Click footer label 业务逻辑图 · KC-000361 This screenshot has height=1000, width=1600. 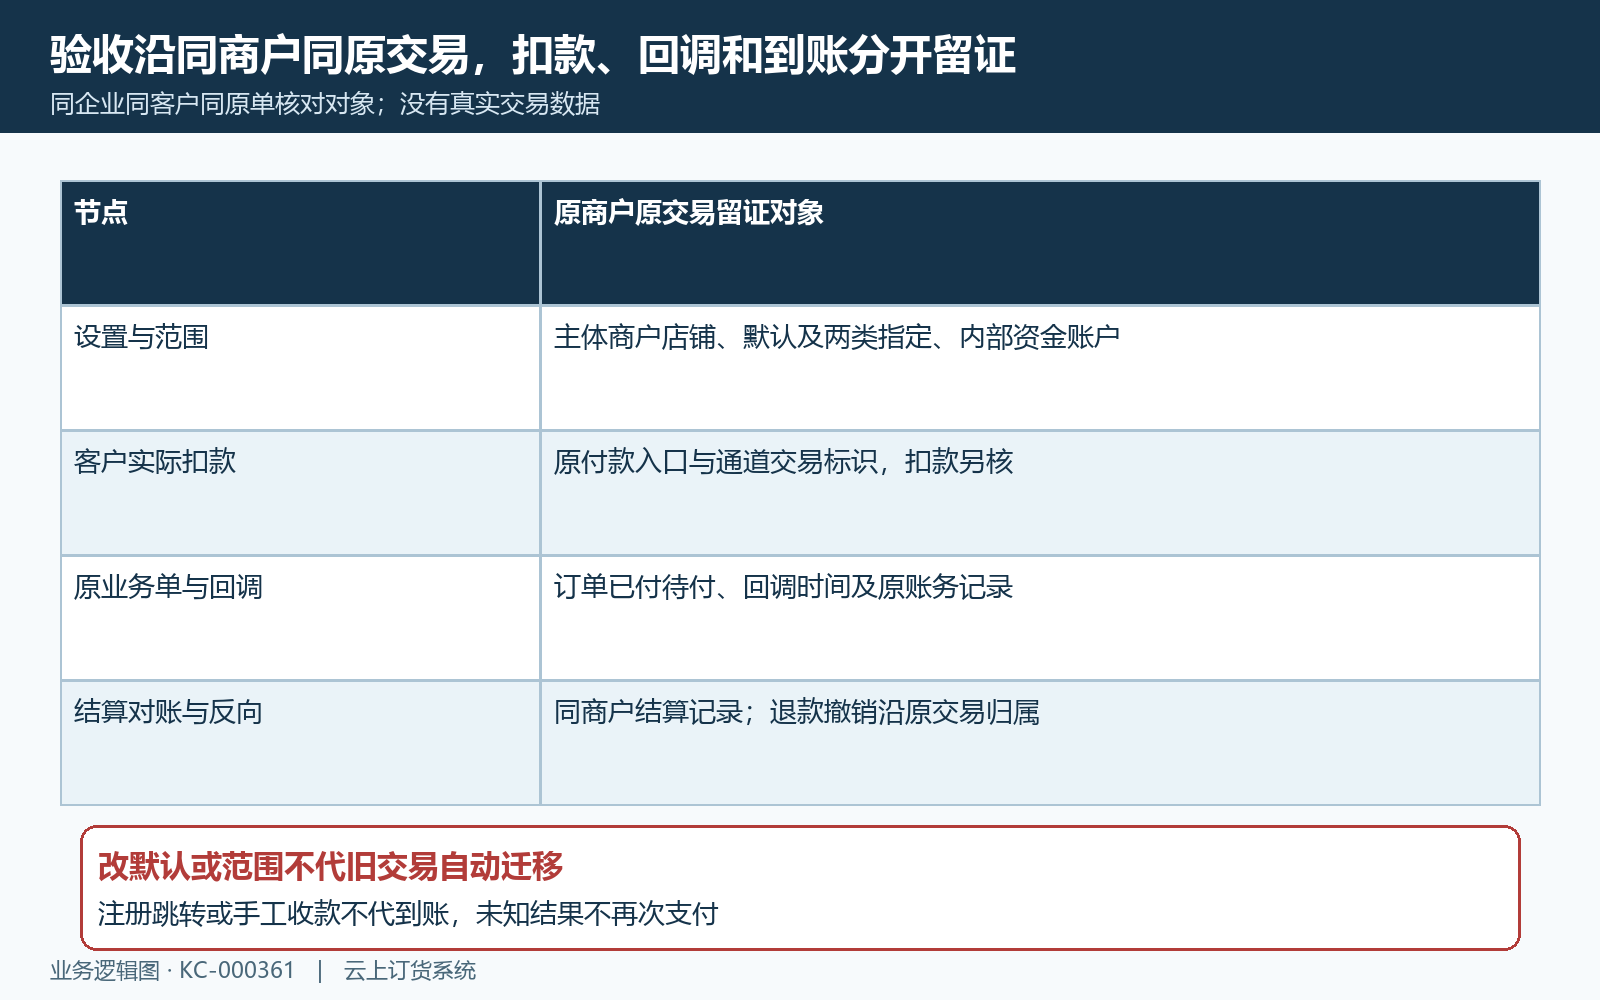pyautogui.click(x=172, y=970)
